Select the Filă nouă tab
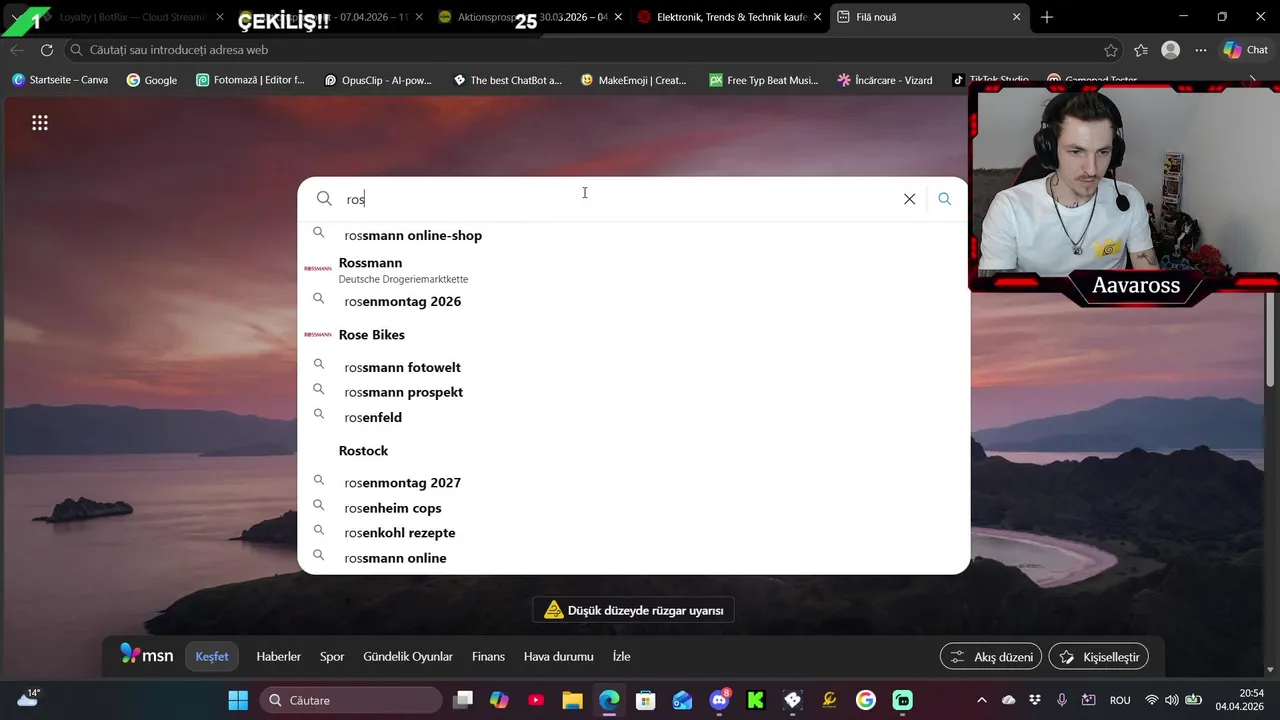Screen dimensions: 1280x720 pyautogui.click(x=930, y=17)
